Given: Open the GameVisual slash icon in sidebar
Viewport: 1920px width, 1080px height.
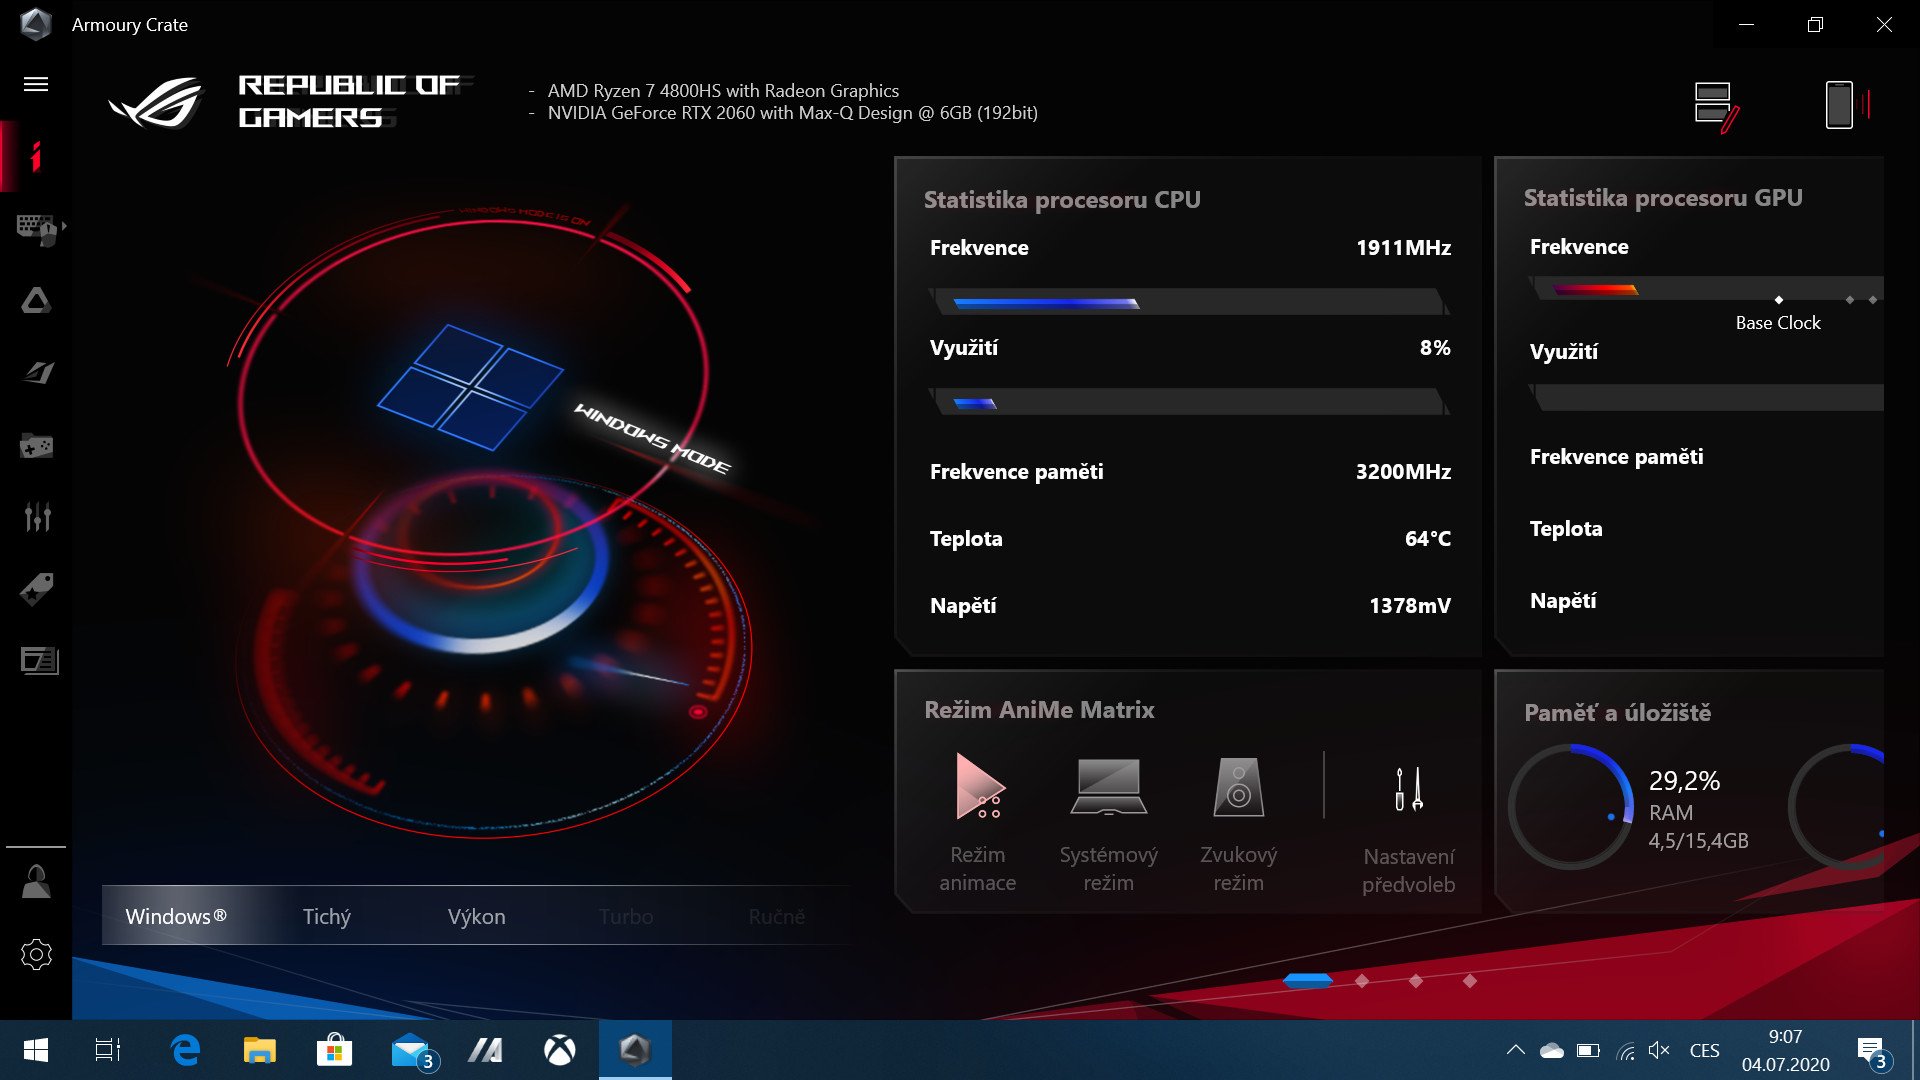Looking at the screenshot, I should pos(37,372).
